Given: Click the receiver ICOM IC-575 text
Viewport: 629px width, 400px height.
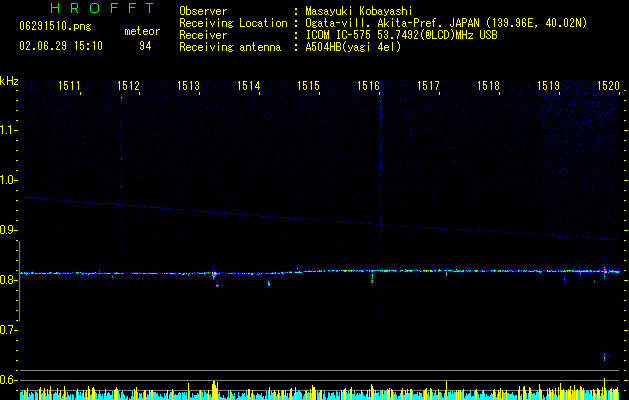Looking at the screenshot, I should point(401,35).
